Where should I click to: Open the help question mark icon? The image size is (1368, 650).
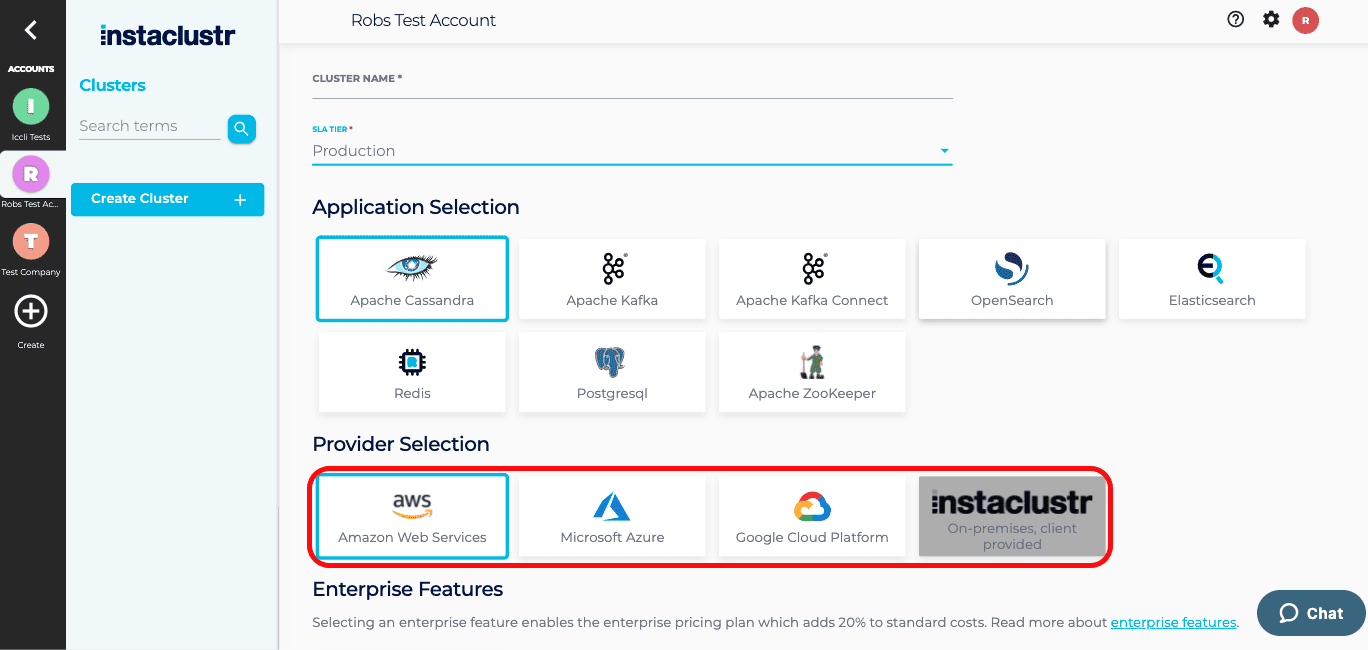[1235, 19]
